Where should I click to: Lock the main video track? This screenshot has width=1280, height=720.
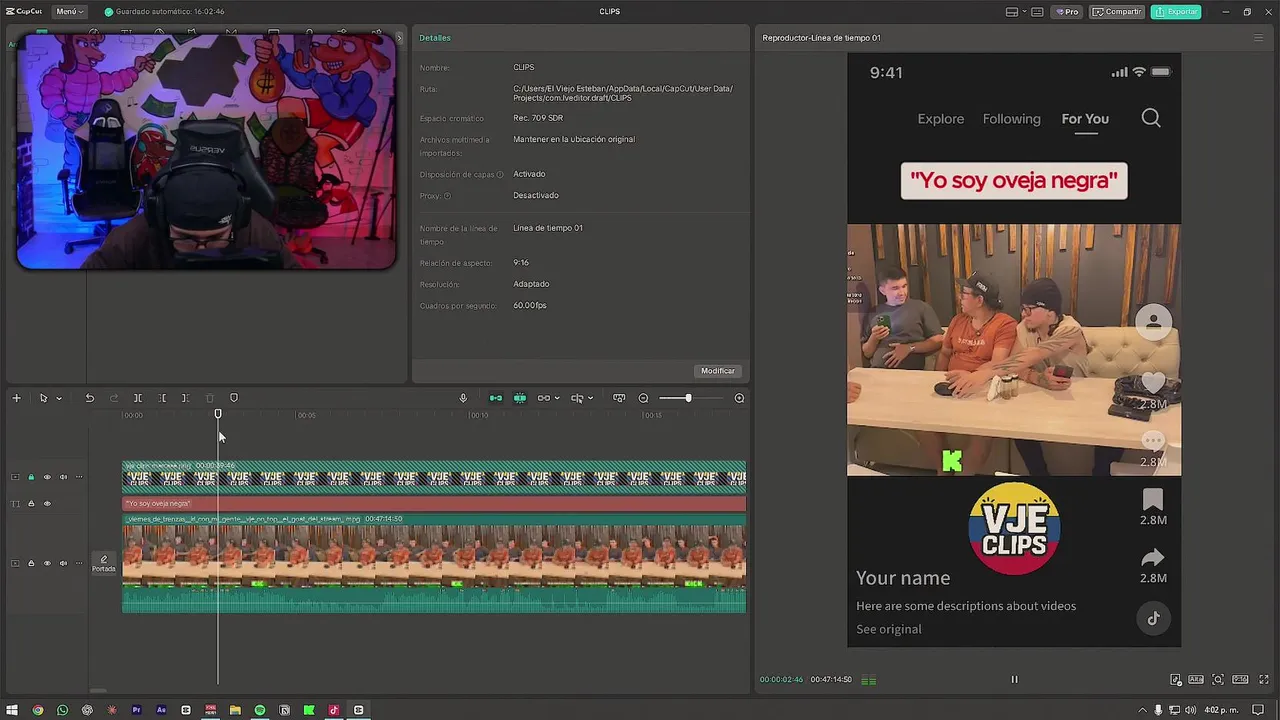31,563
